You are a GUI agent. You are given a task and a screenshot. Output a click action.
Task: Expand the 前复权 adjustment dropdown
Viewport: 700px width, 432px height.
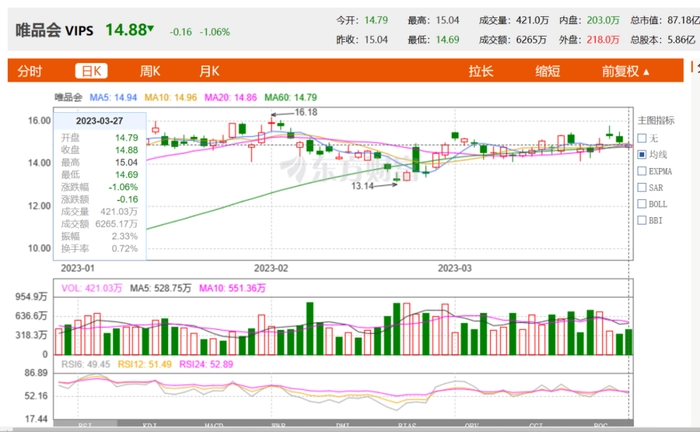pyautogui.click(x=626, y=71)
